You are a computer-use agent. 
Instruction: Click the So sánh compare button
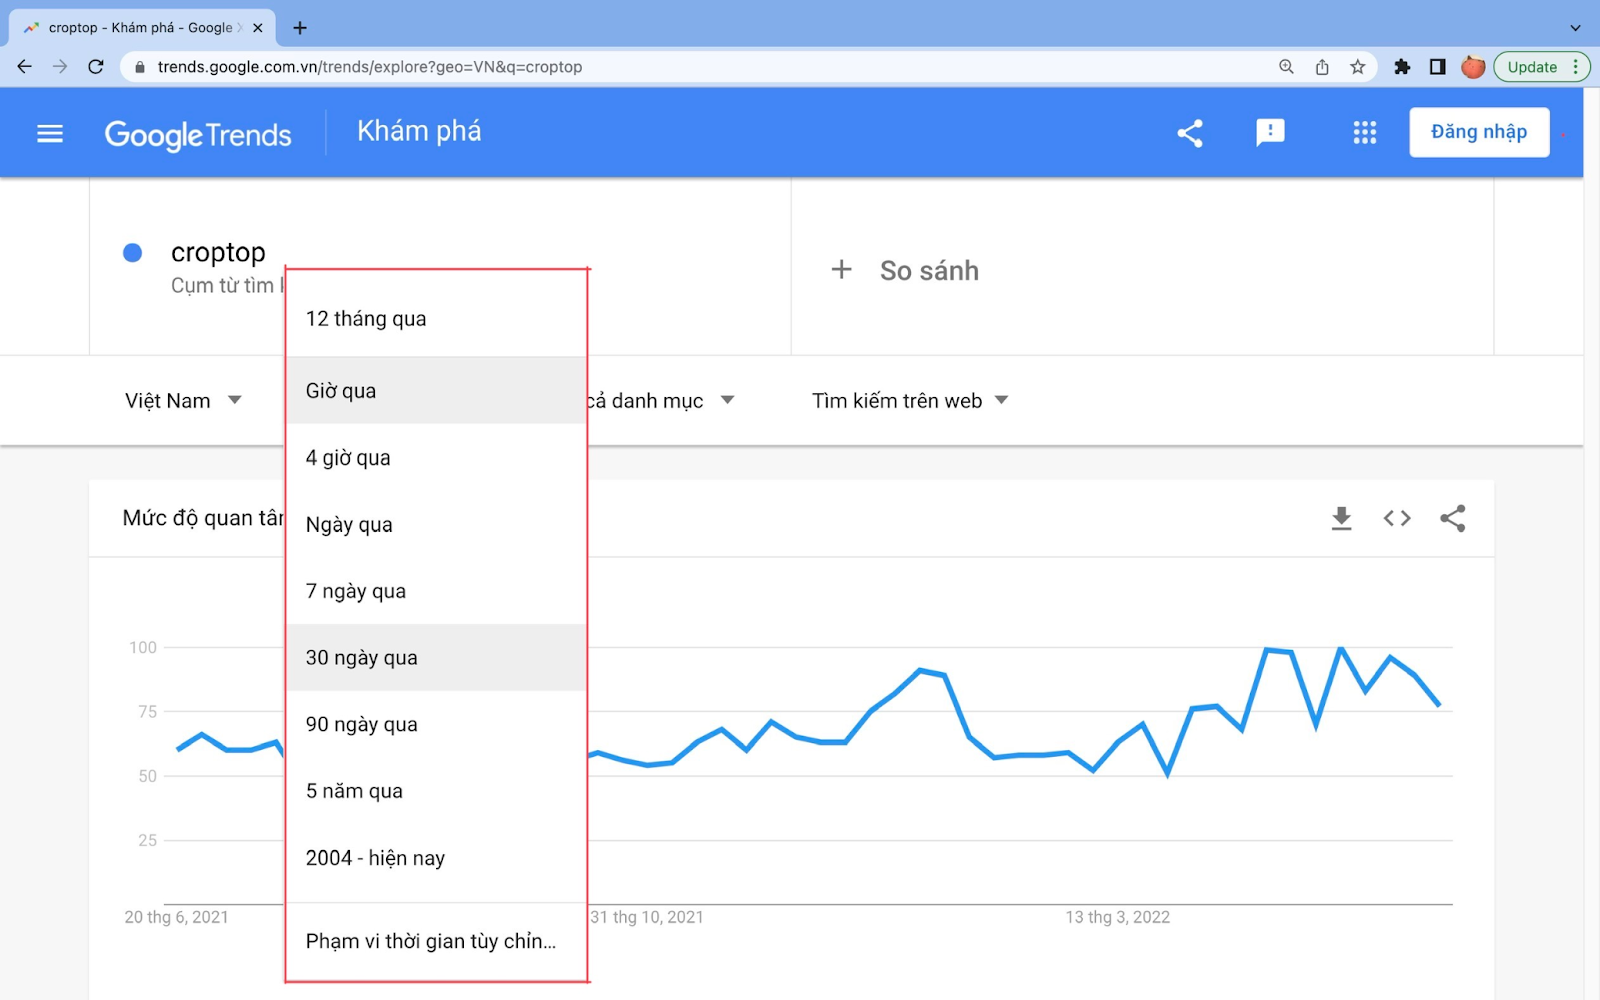click(905, 270)
